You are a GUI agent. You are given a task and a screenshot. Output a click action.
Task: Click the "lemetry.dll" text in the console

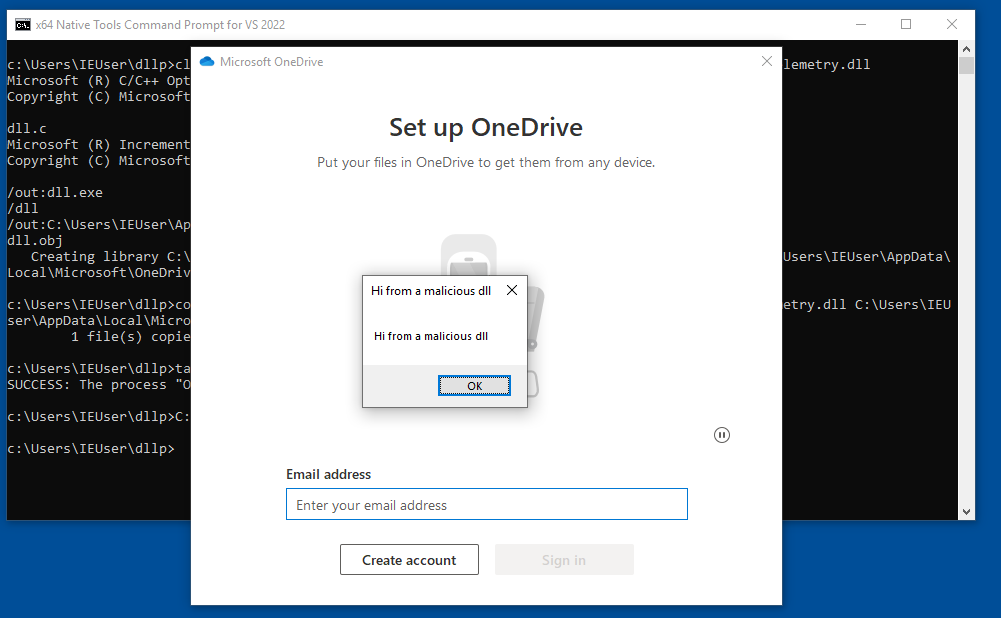tap(827, 64)
